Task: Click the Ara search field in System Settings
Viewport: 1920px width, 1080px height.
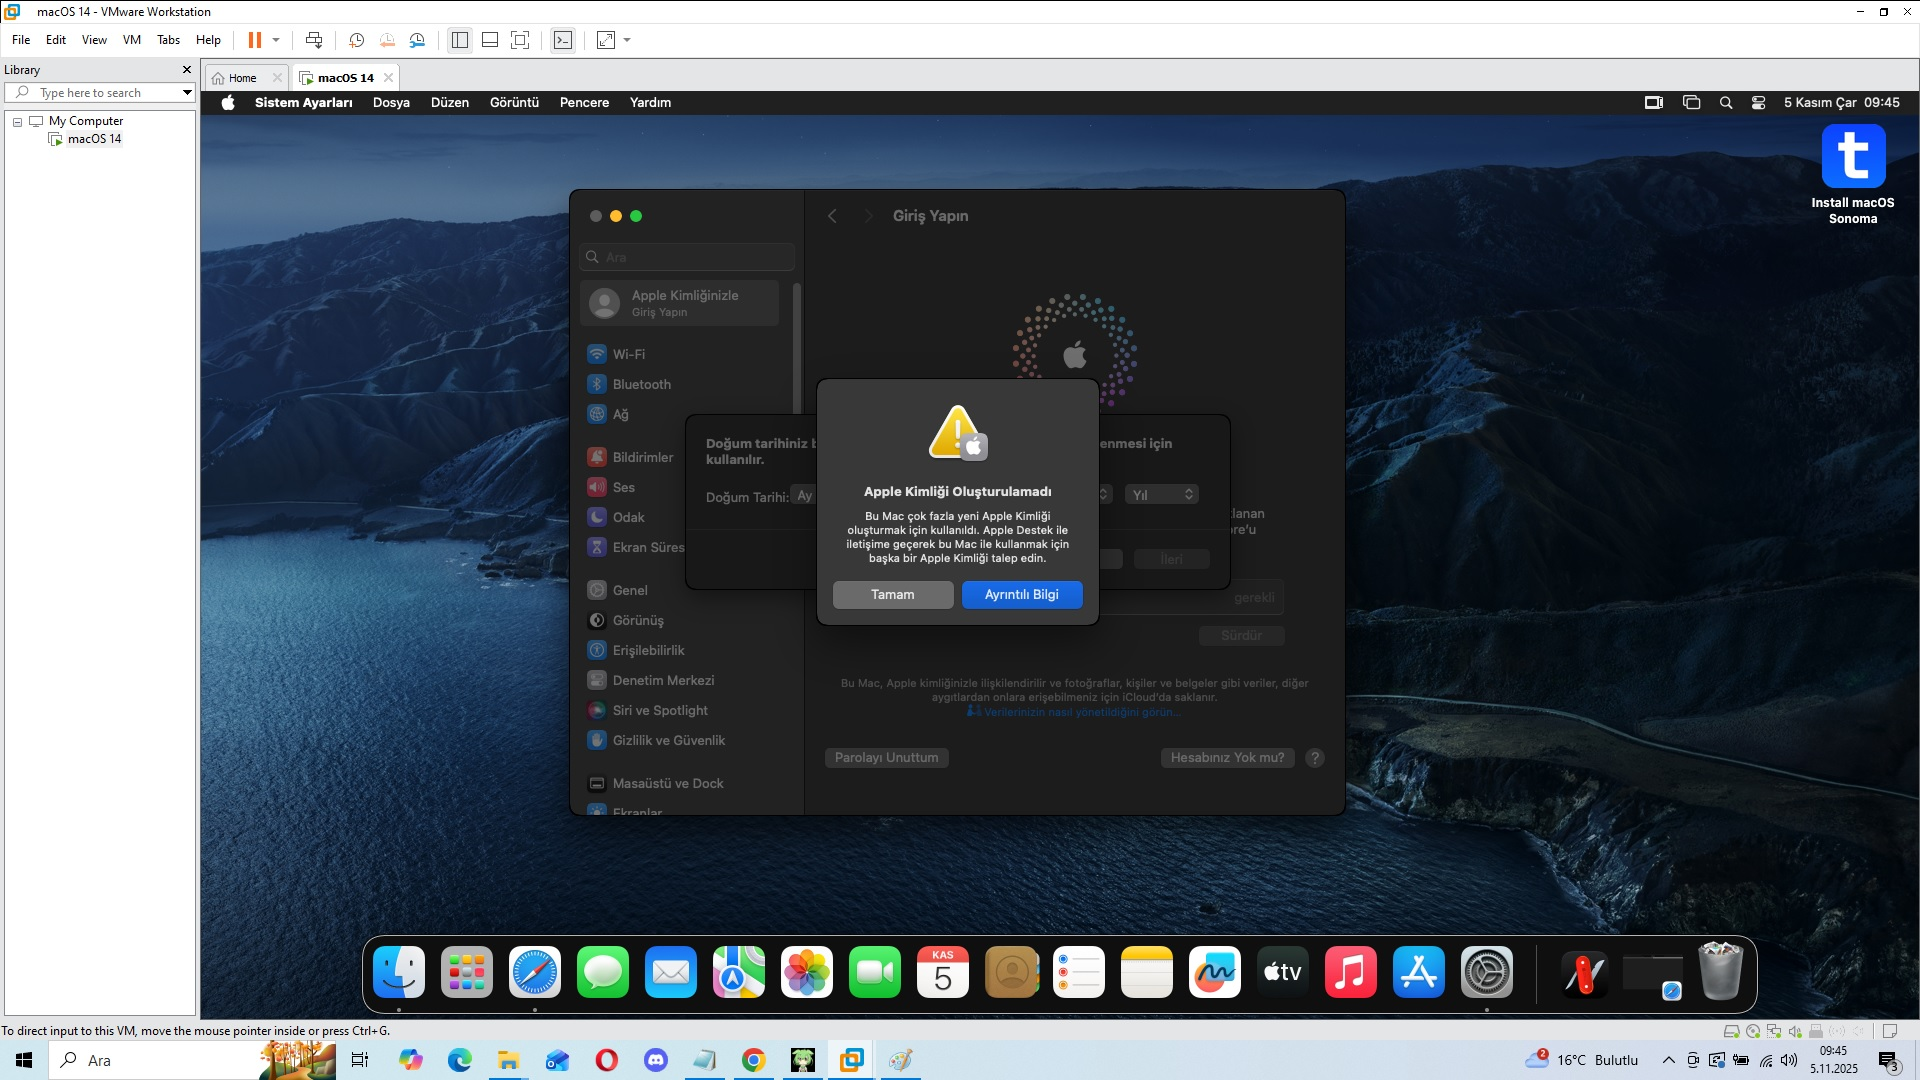Action: pyautogui.click(x=688, y=257)
